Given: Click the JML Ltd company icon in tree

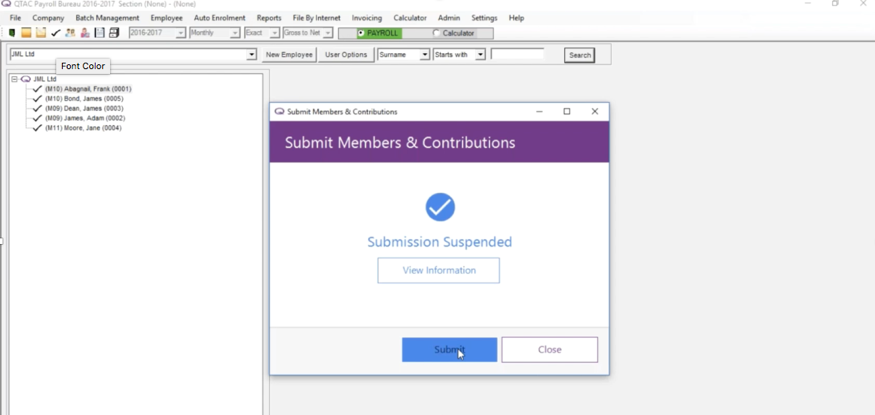Looking at the screenshot, I should pyautogui.click(x=26, y=79).
